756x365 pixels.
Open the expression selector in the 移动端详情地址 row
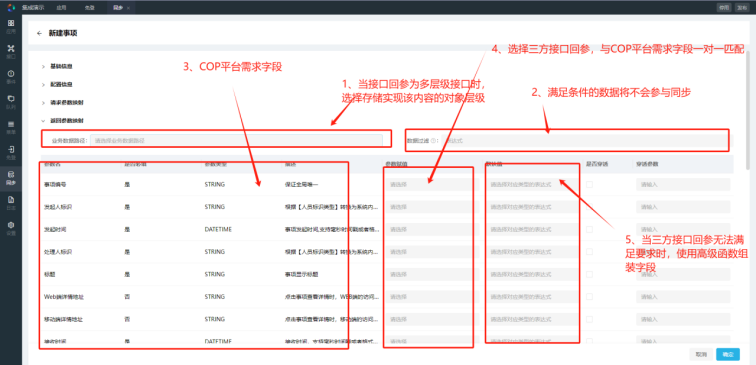point(532,319)
